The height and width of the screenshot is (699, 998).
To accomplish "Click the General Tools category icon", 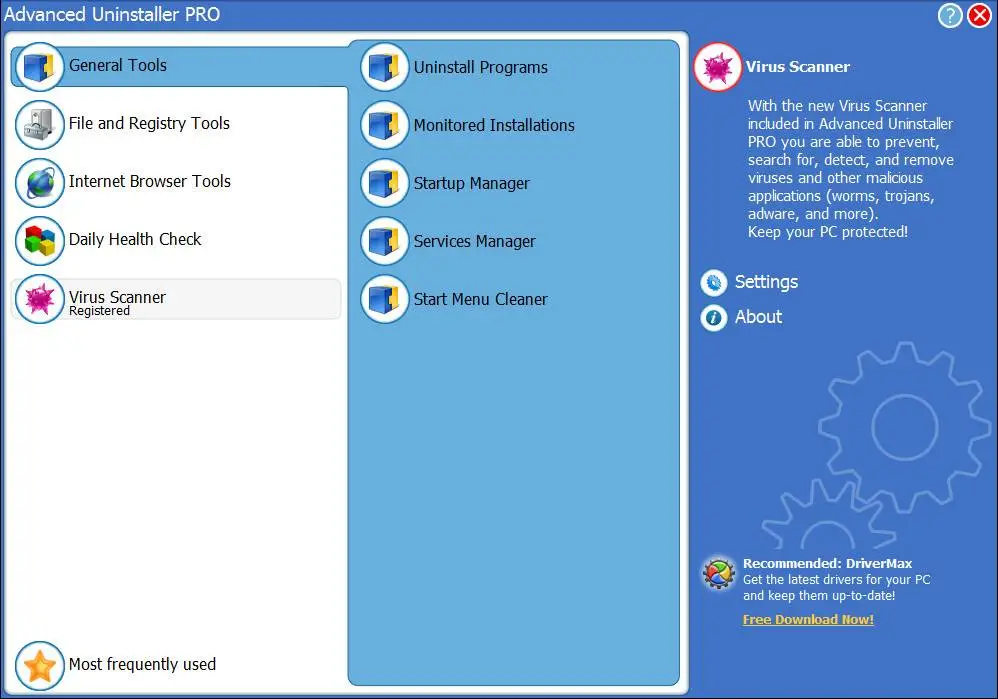I will pos(39,66).
